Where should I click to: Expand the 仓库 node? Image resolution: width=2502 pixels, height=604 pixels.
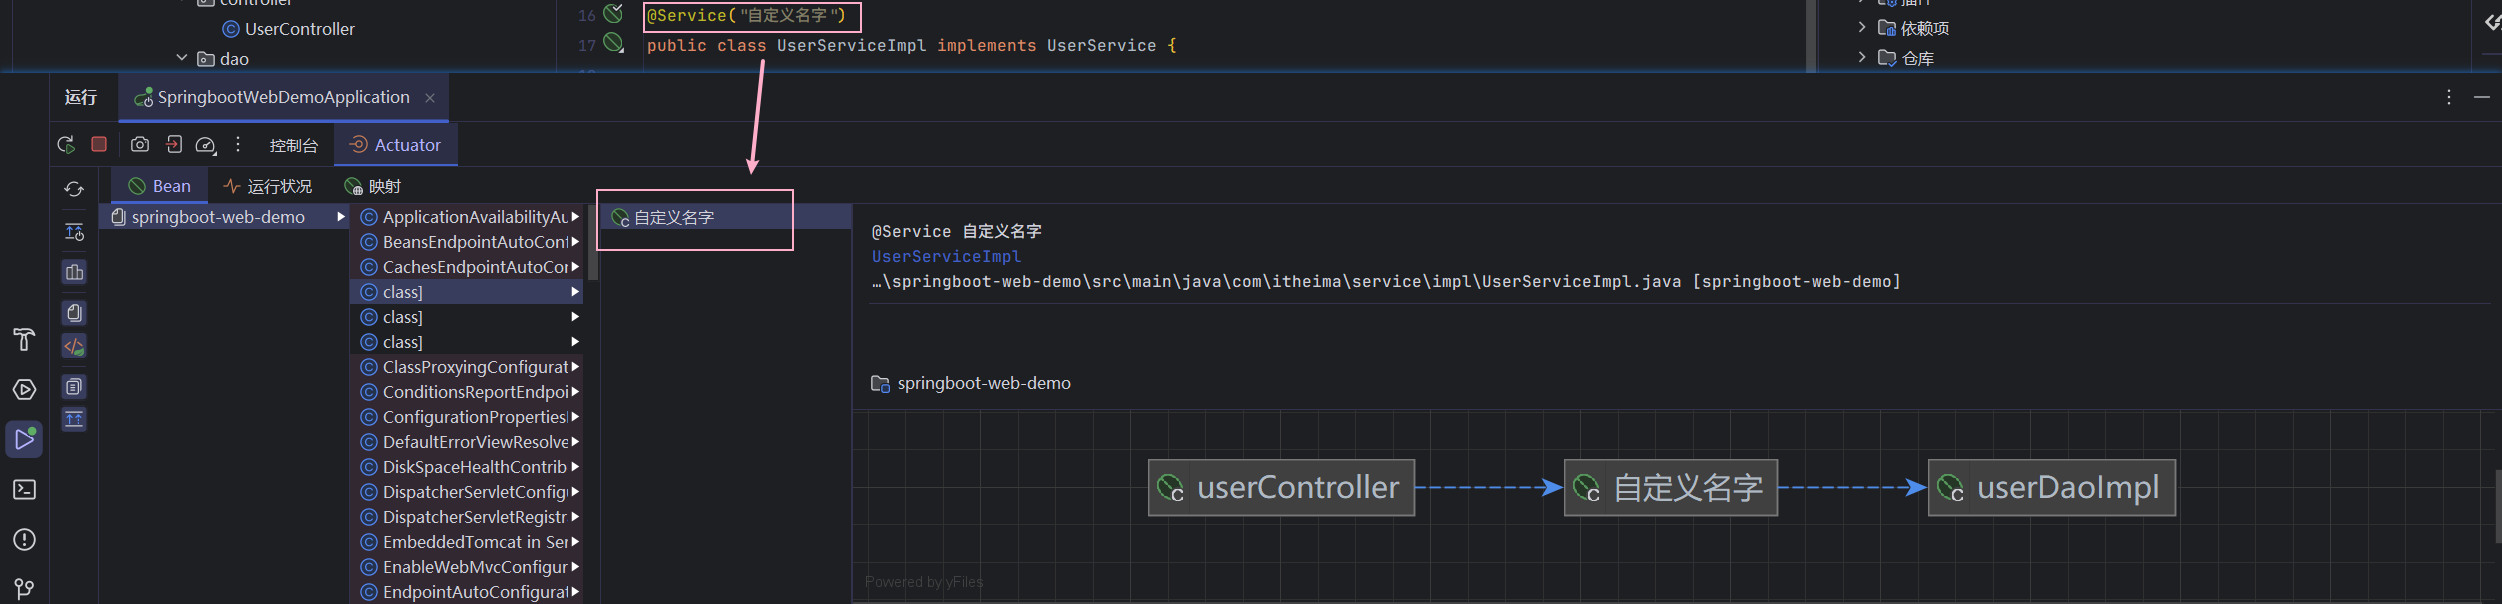[x=1861, y=58]
